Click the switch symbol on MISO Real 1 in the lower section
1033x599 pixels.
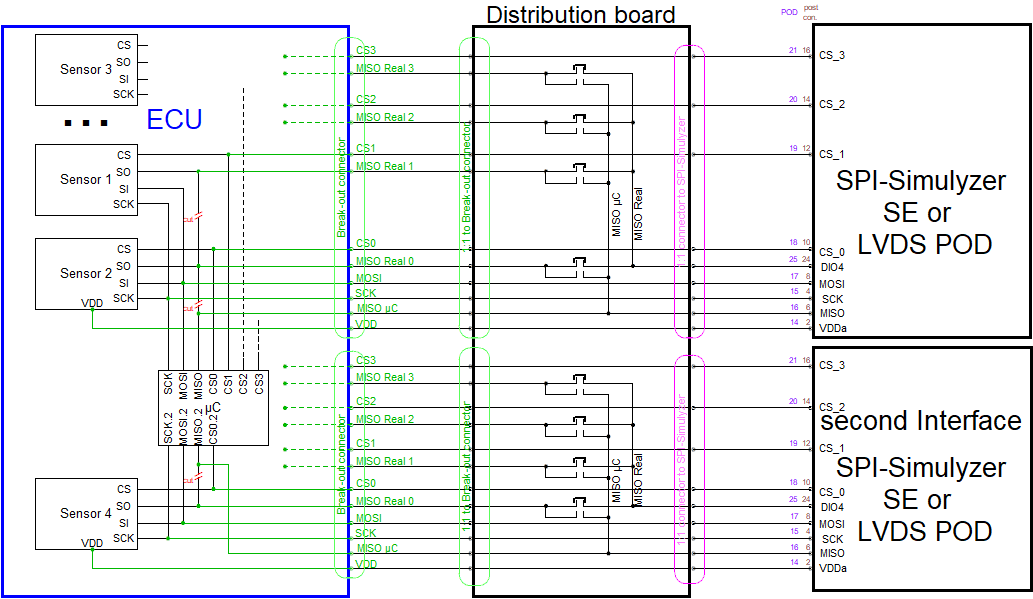coord(580,466)
